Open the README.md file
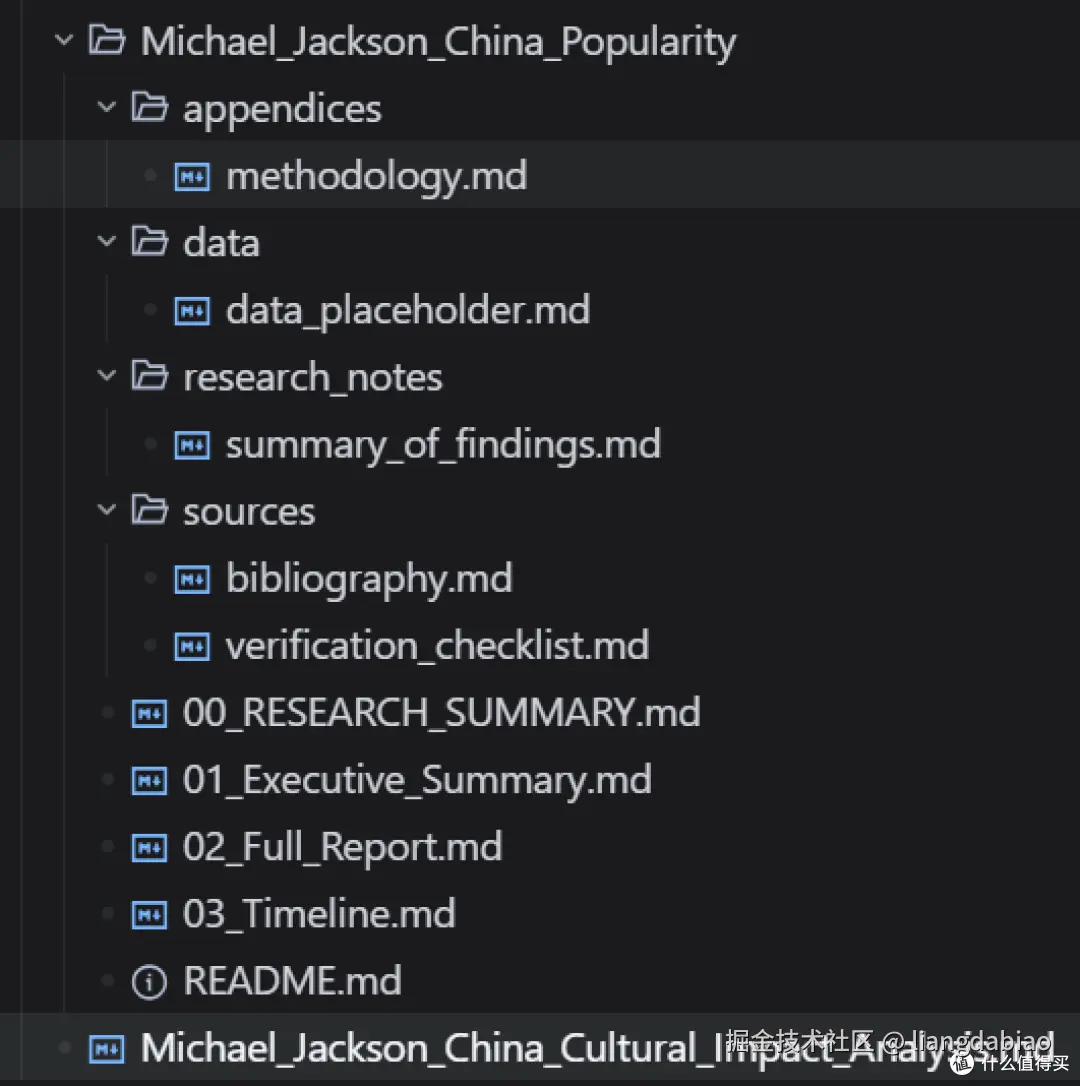The height and width of the screenshot is (1086, 1080). 291,981
